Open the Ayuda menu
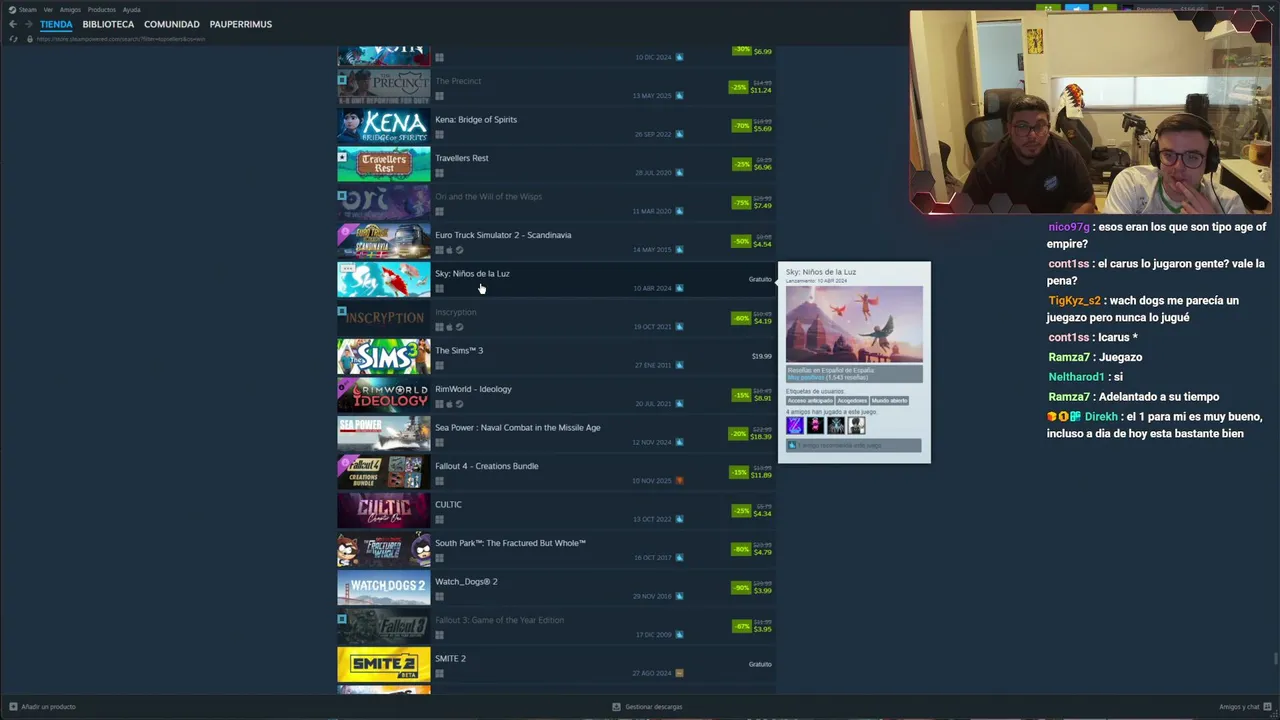 point(131,10)
